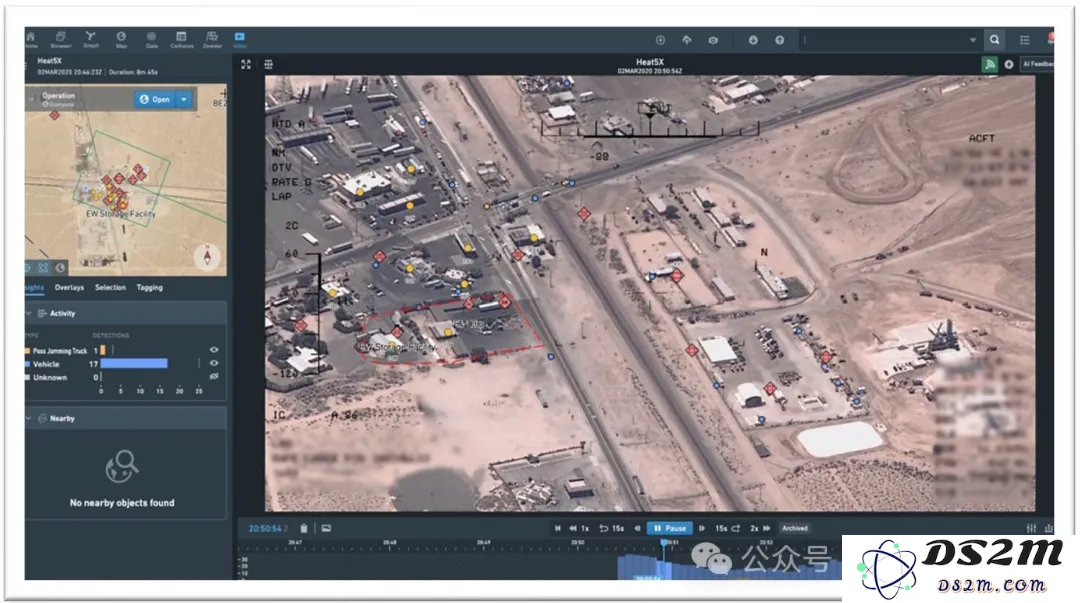Click the circled down-arrow download icon

coord(753,40)
